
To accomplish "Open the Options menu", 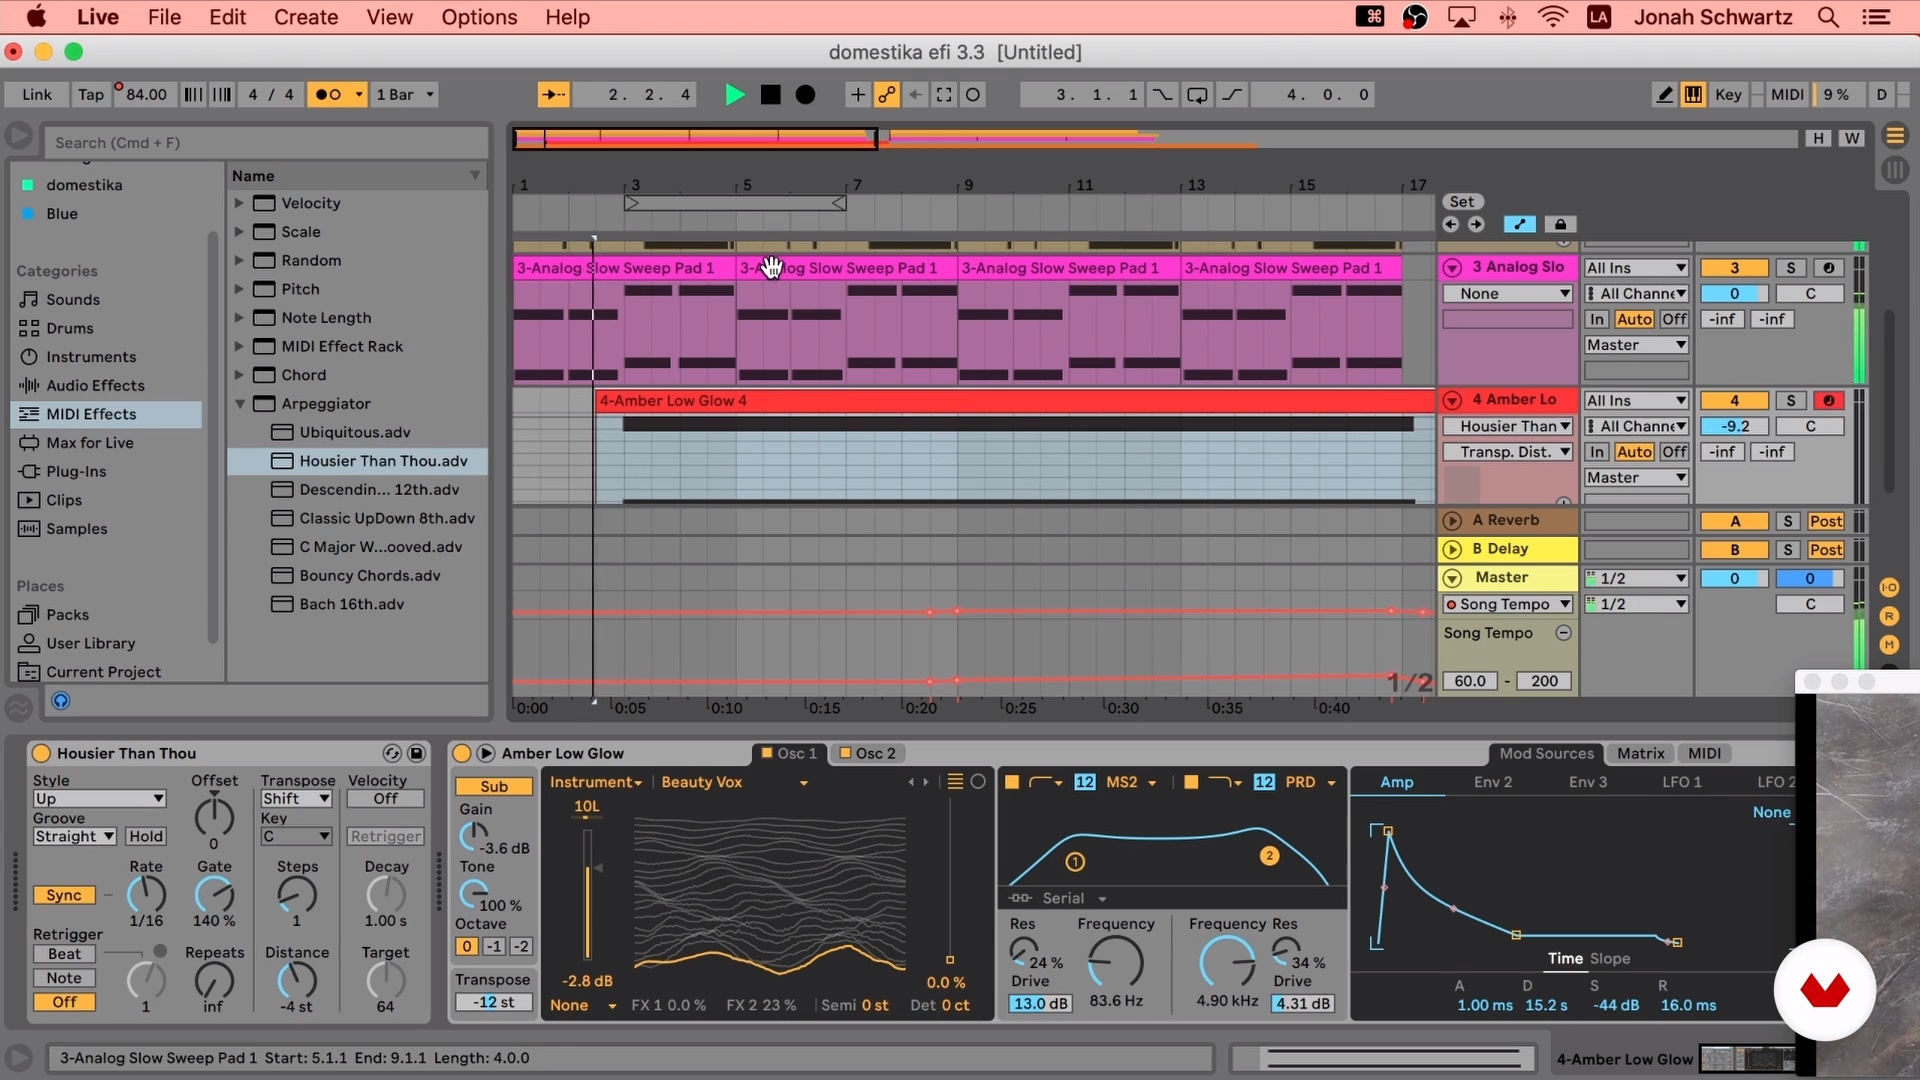I will [x=479, y=17].
